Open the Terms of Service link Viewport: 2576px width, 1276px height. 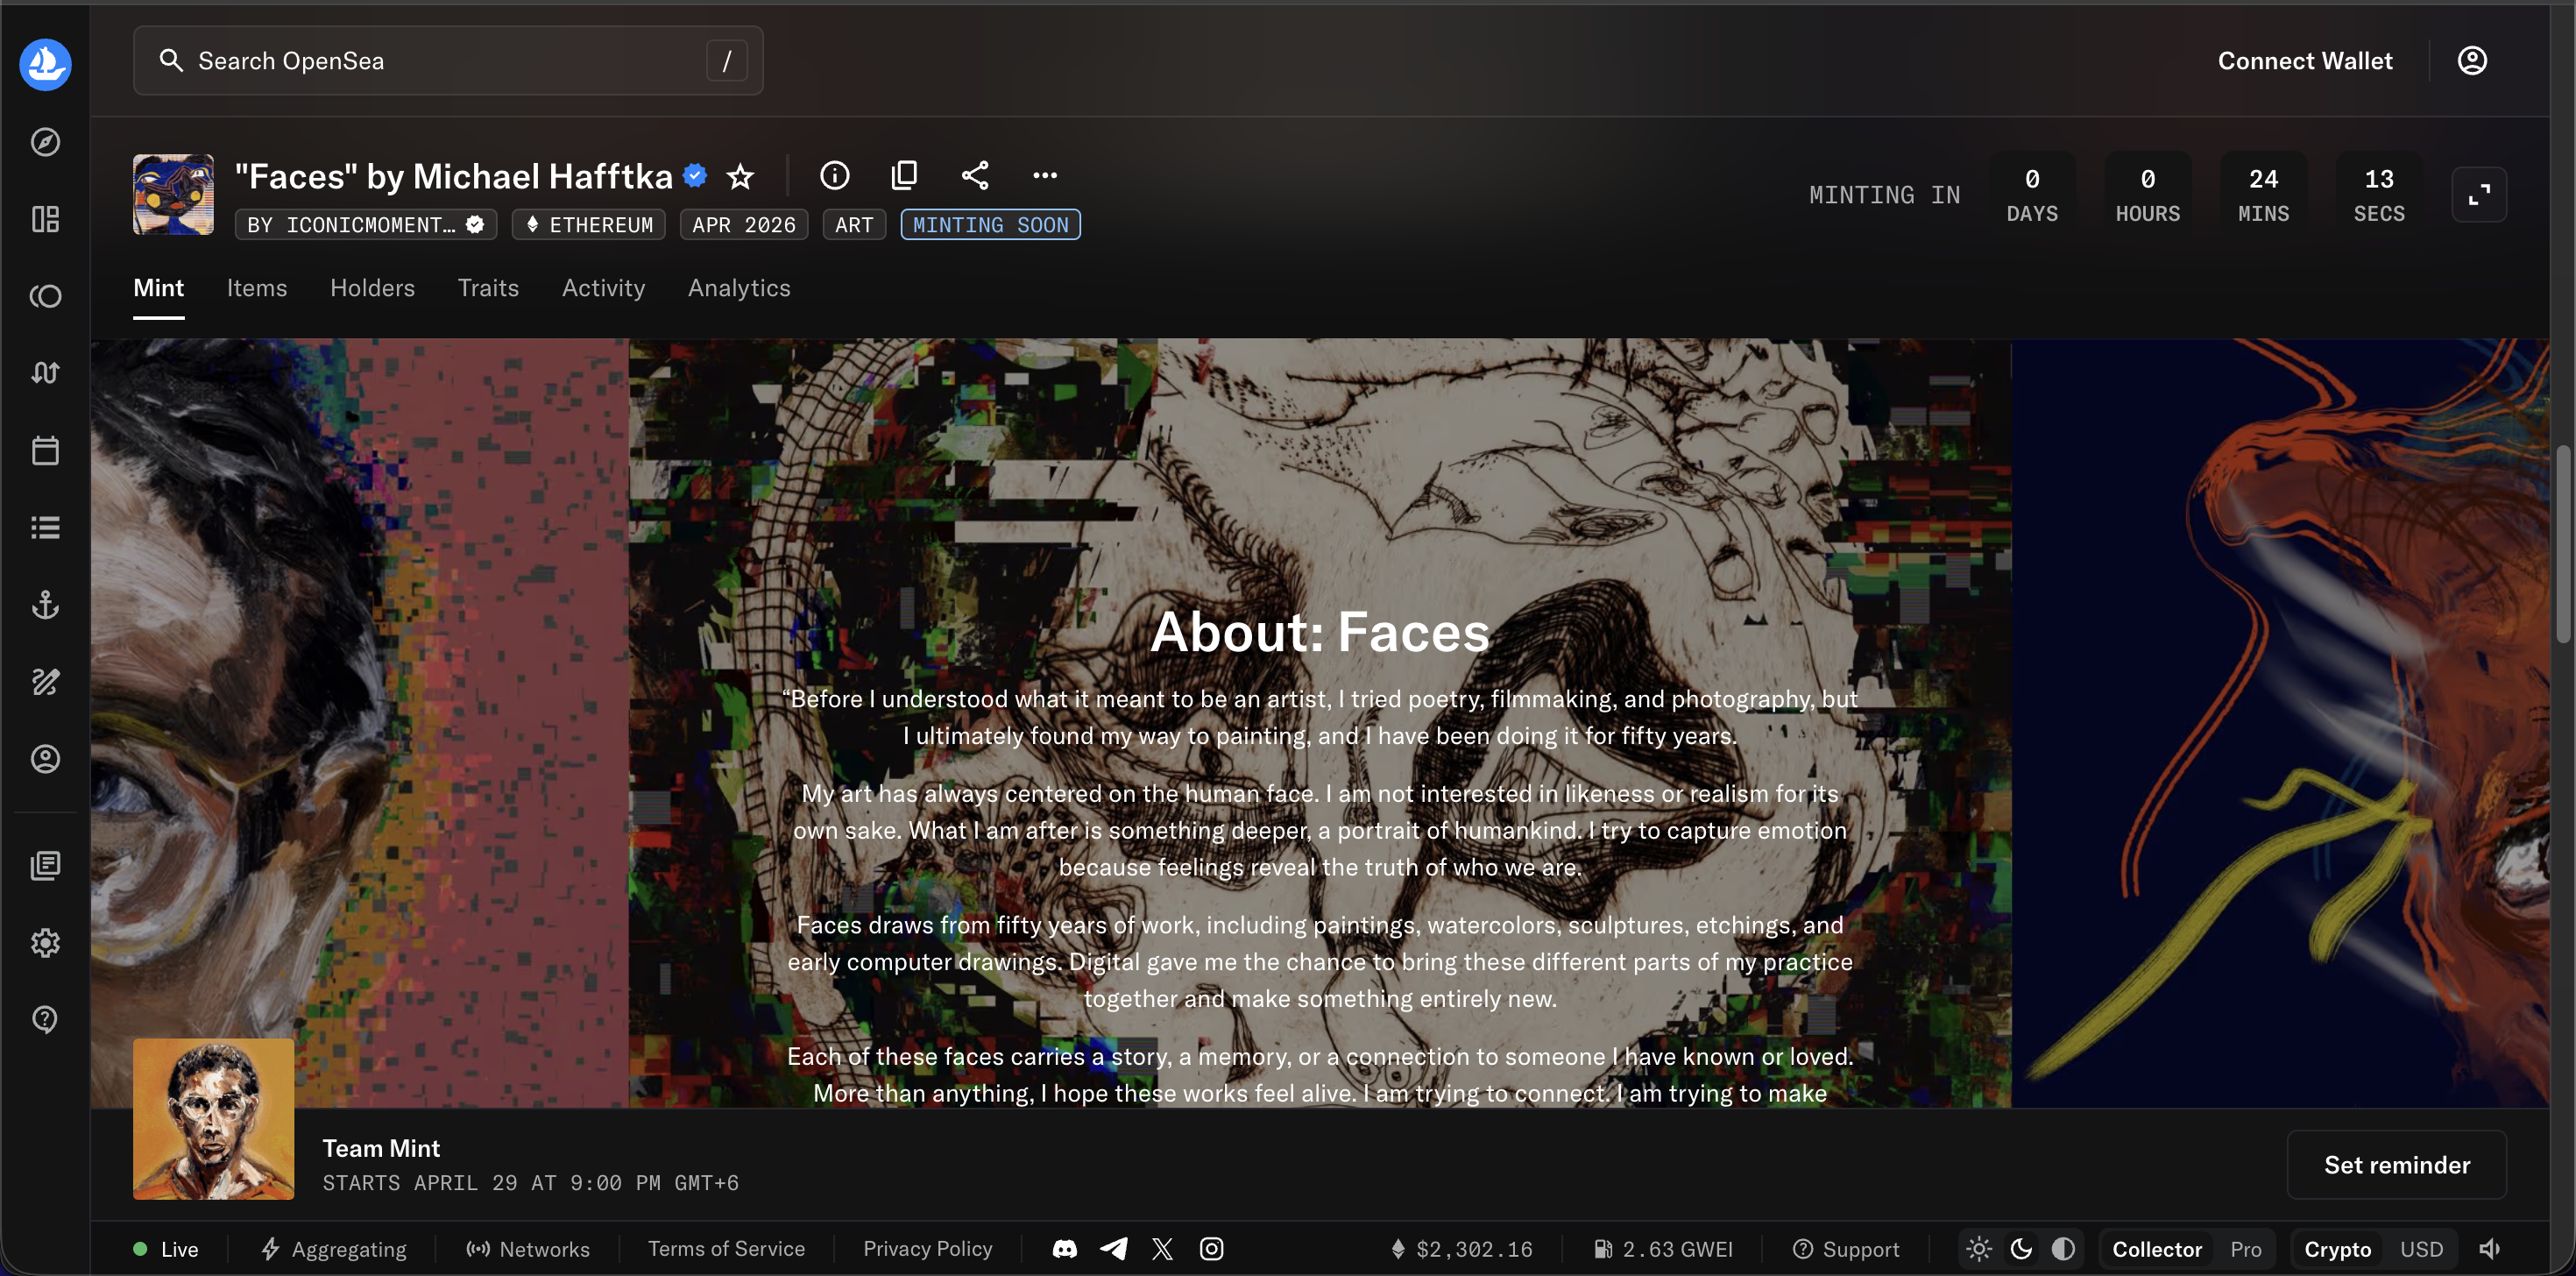pos(726,1249)
